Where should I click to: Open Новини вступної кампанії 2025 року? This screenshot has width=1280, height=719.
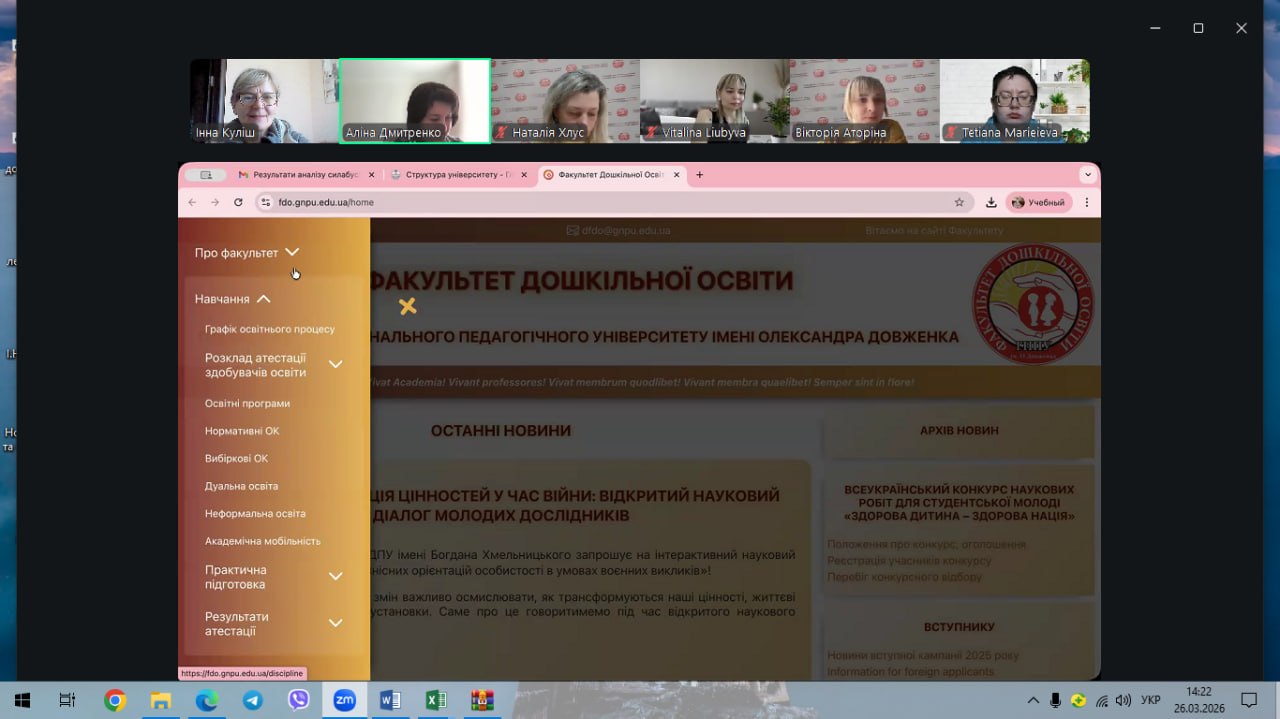point(923,656)
